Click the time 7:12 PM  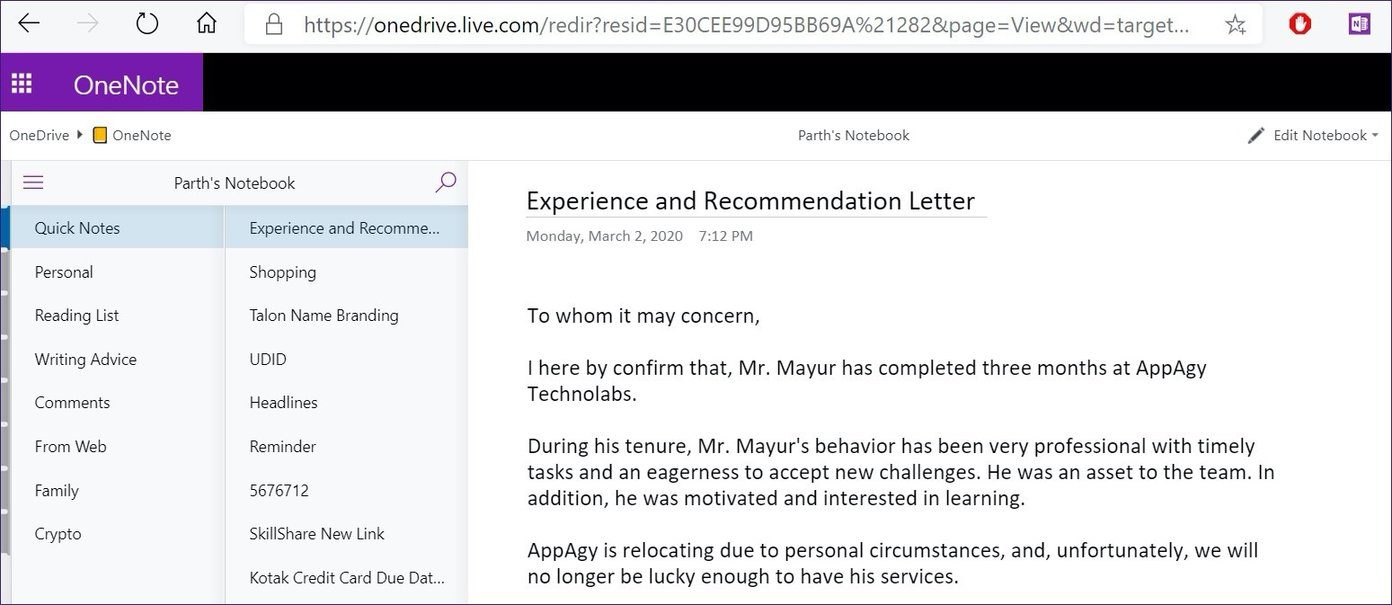(726, 236)
